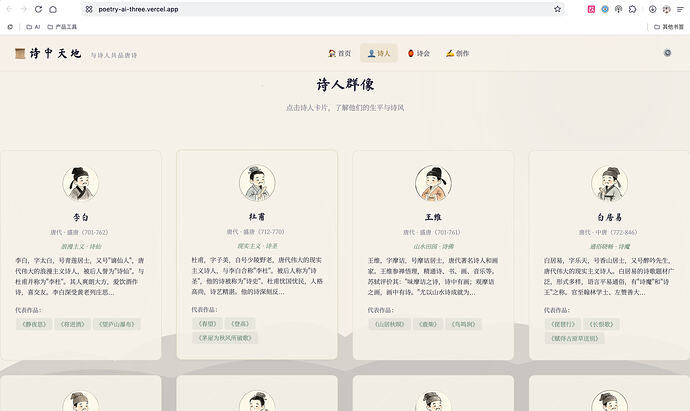Open the poet card titled 李白
Screen dimensions: 690x411
(81, 255)
